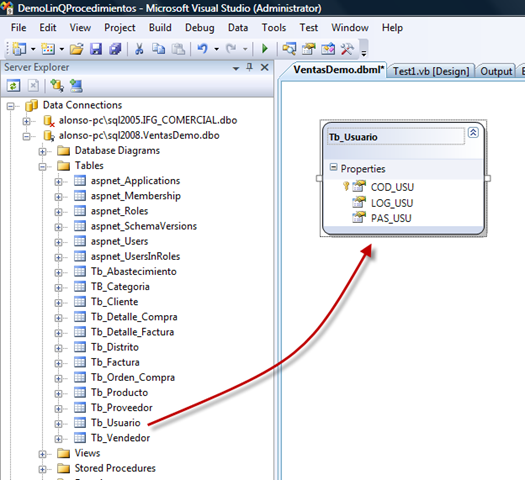The width and height of the screenshot is (525, 480).
Task: Expand the IFG_COMERCIAL.dbo connection node
Action: click(26, 121)
